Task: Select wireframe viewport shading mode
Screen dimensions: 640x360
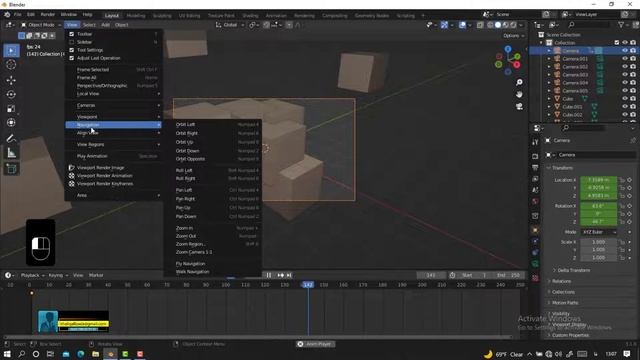Action: coord(490,25)
